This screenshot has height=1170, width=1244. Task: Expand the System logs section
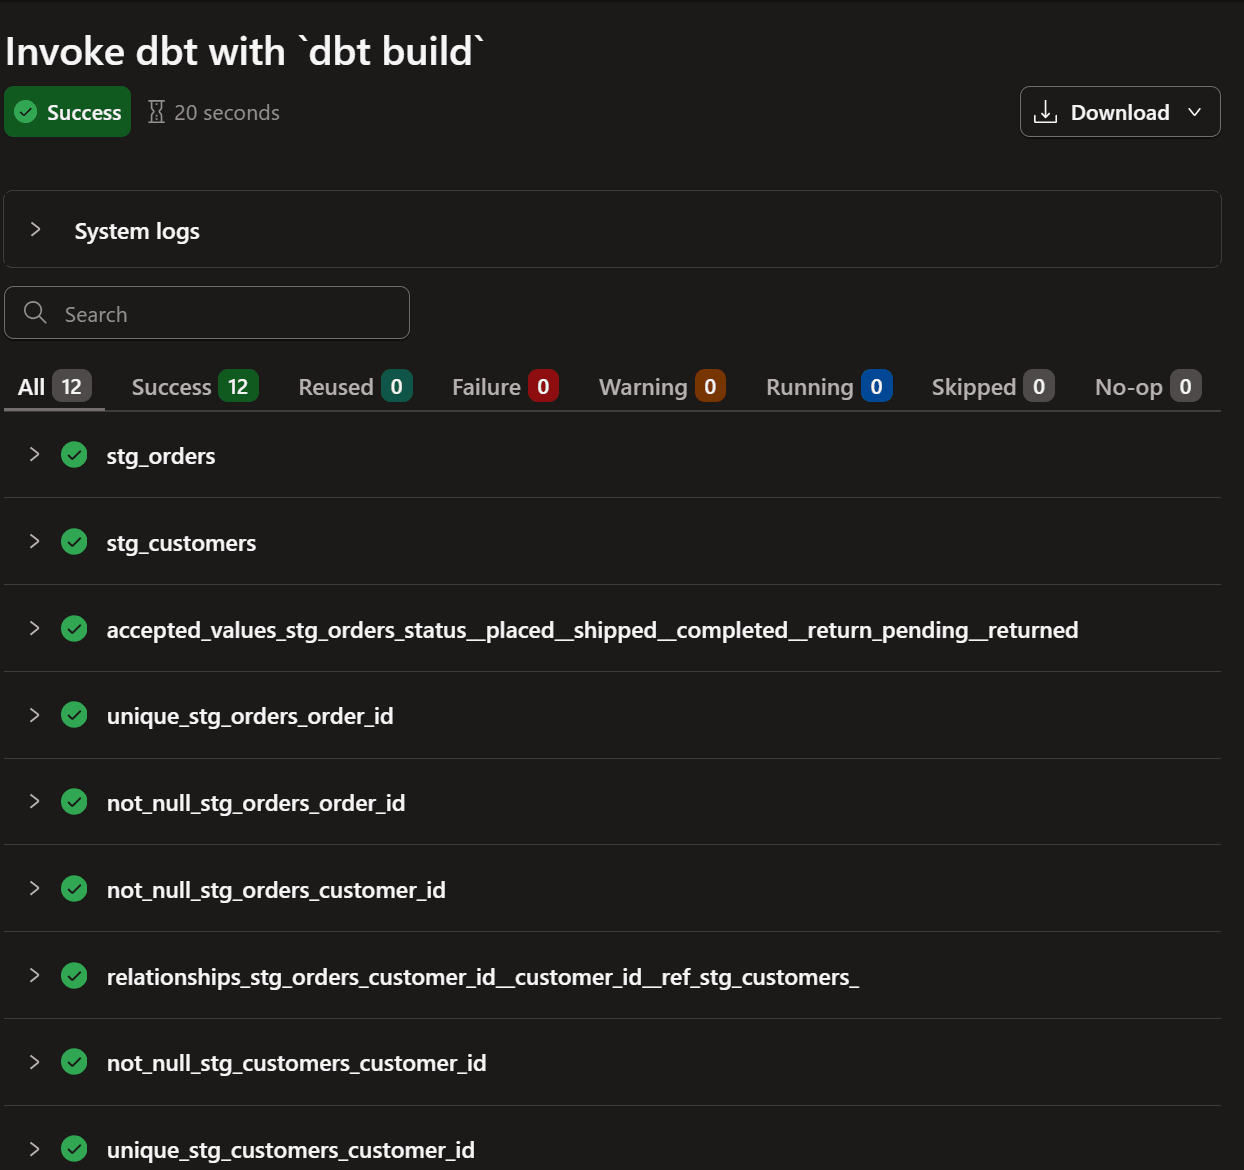(35, 230)
